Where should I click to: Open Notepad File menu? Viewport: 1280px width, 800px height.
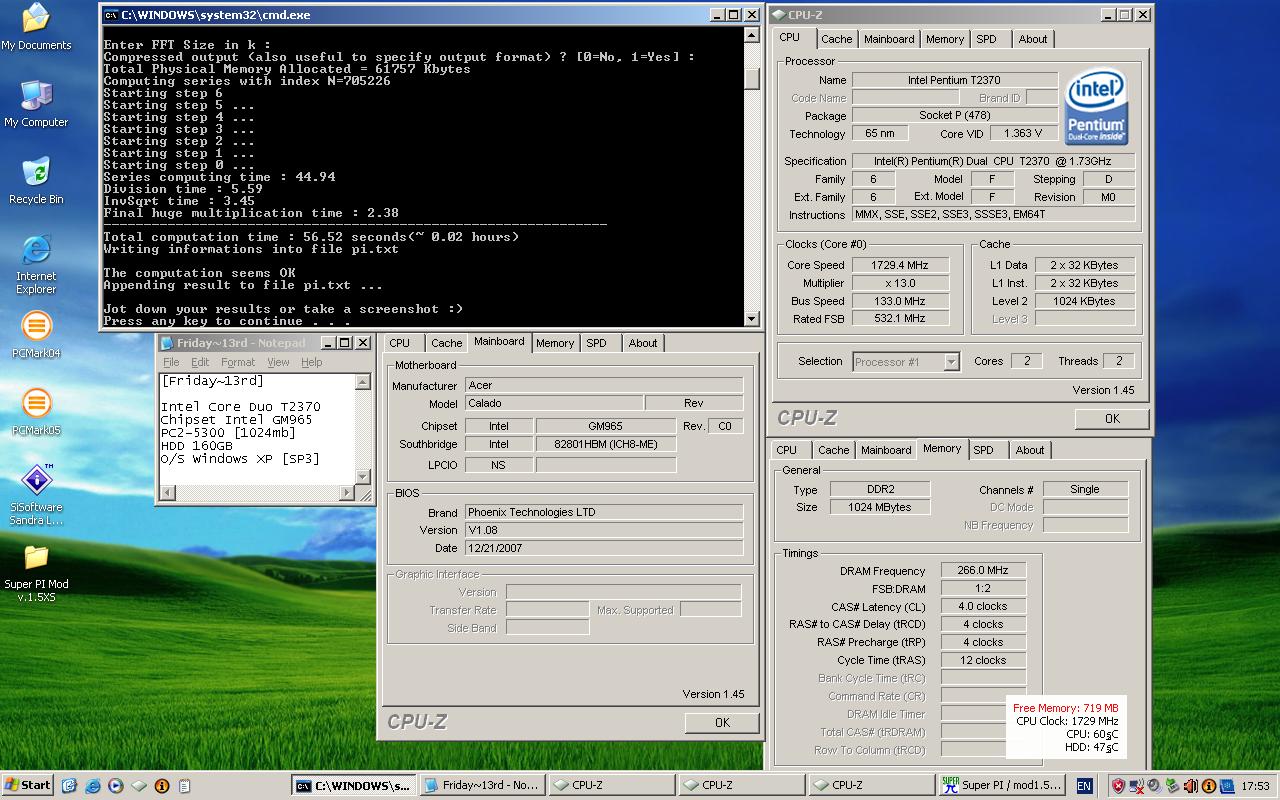[x=171, y=362]
